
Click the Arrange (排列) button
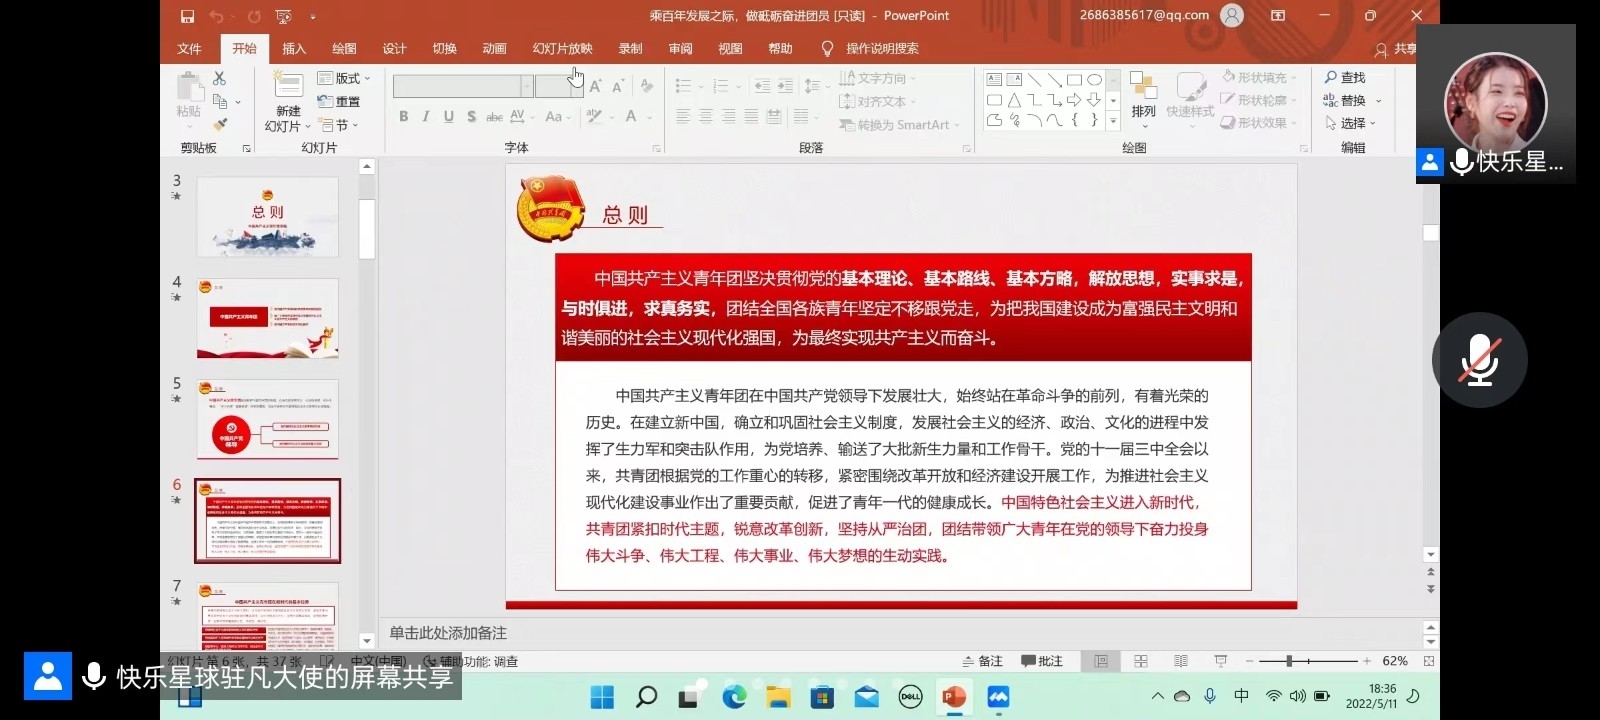(x=1143, y=97)
